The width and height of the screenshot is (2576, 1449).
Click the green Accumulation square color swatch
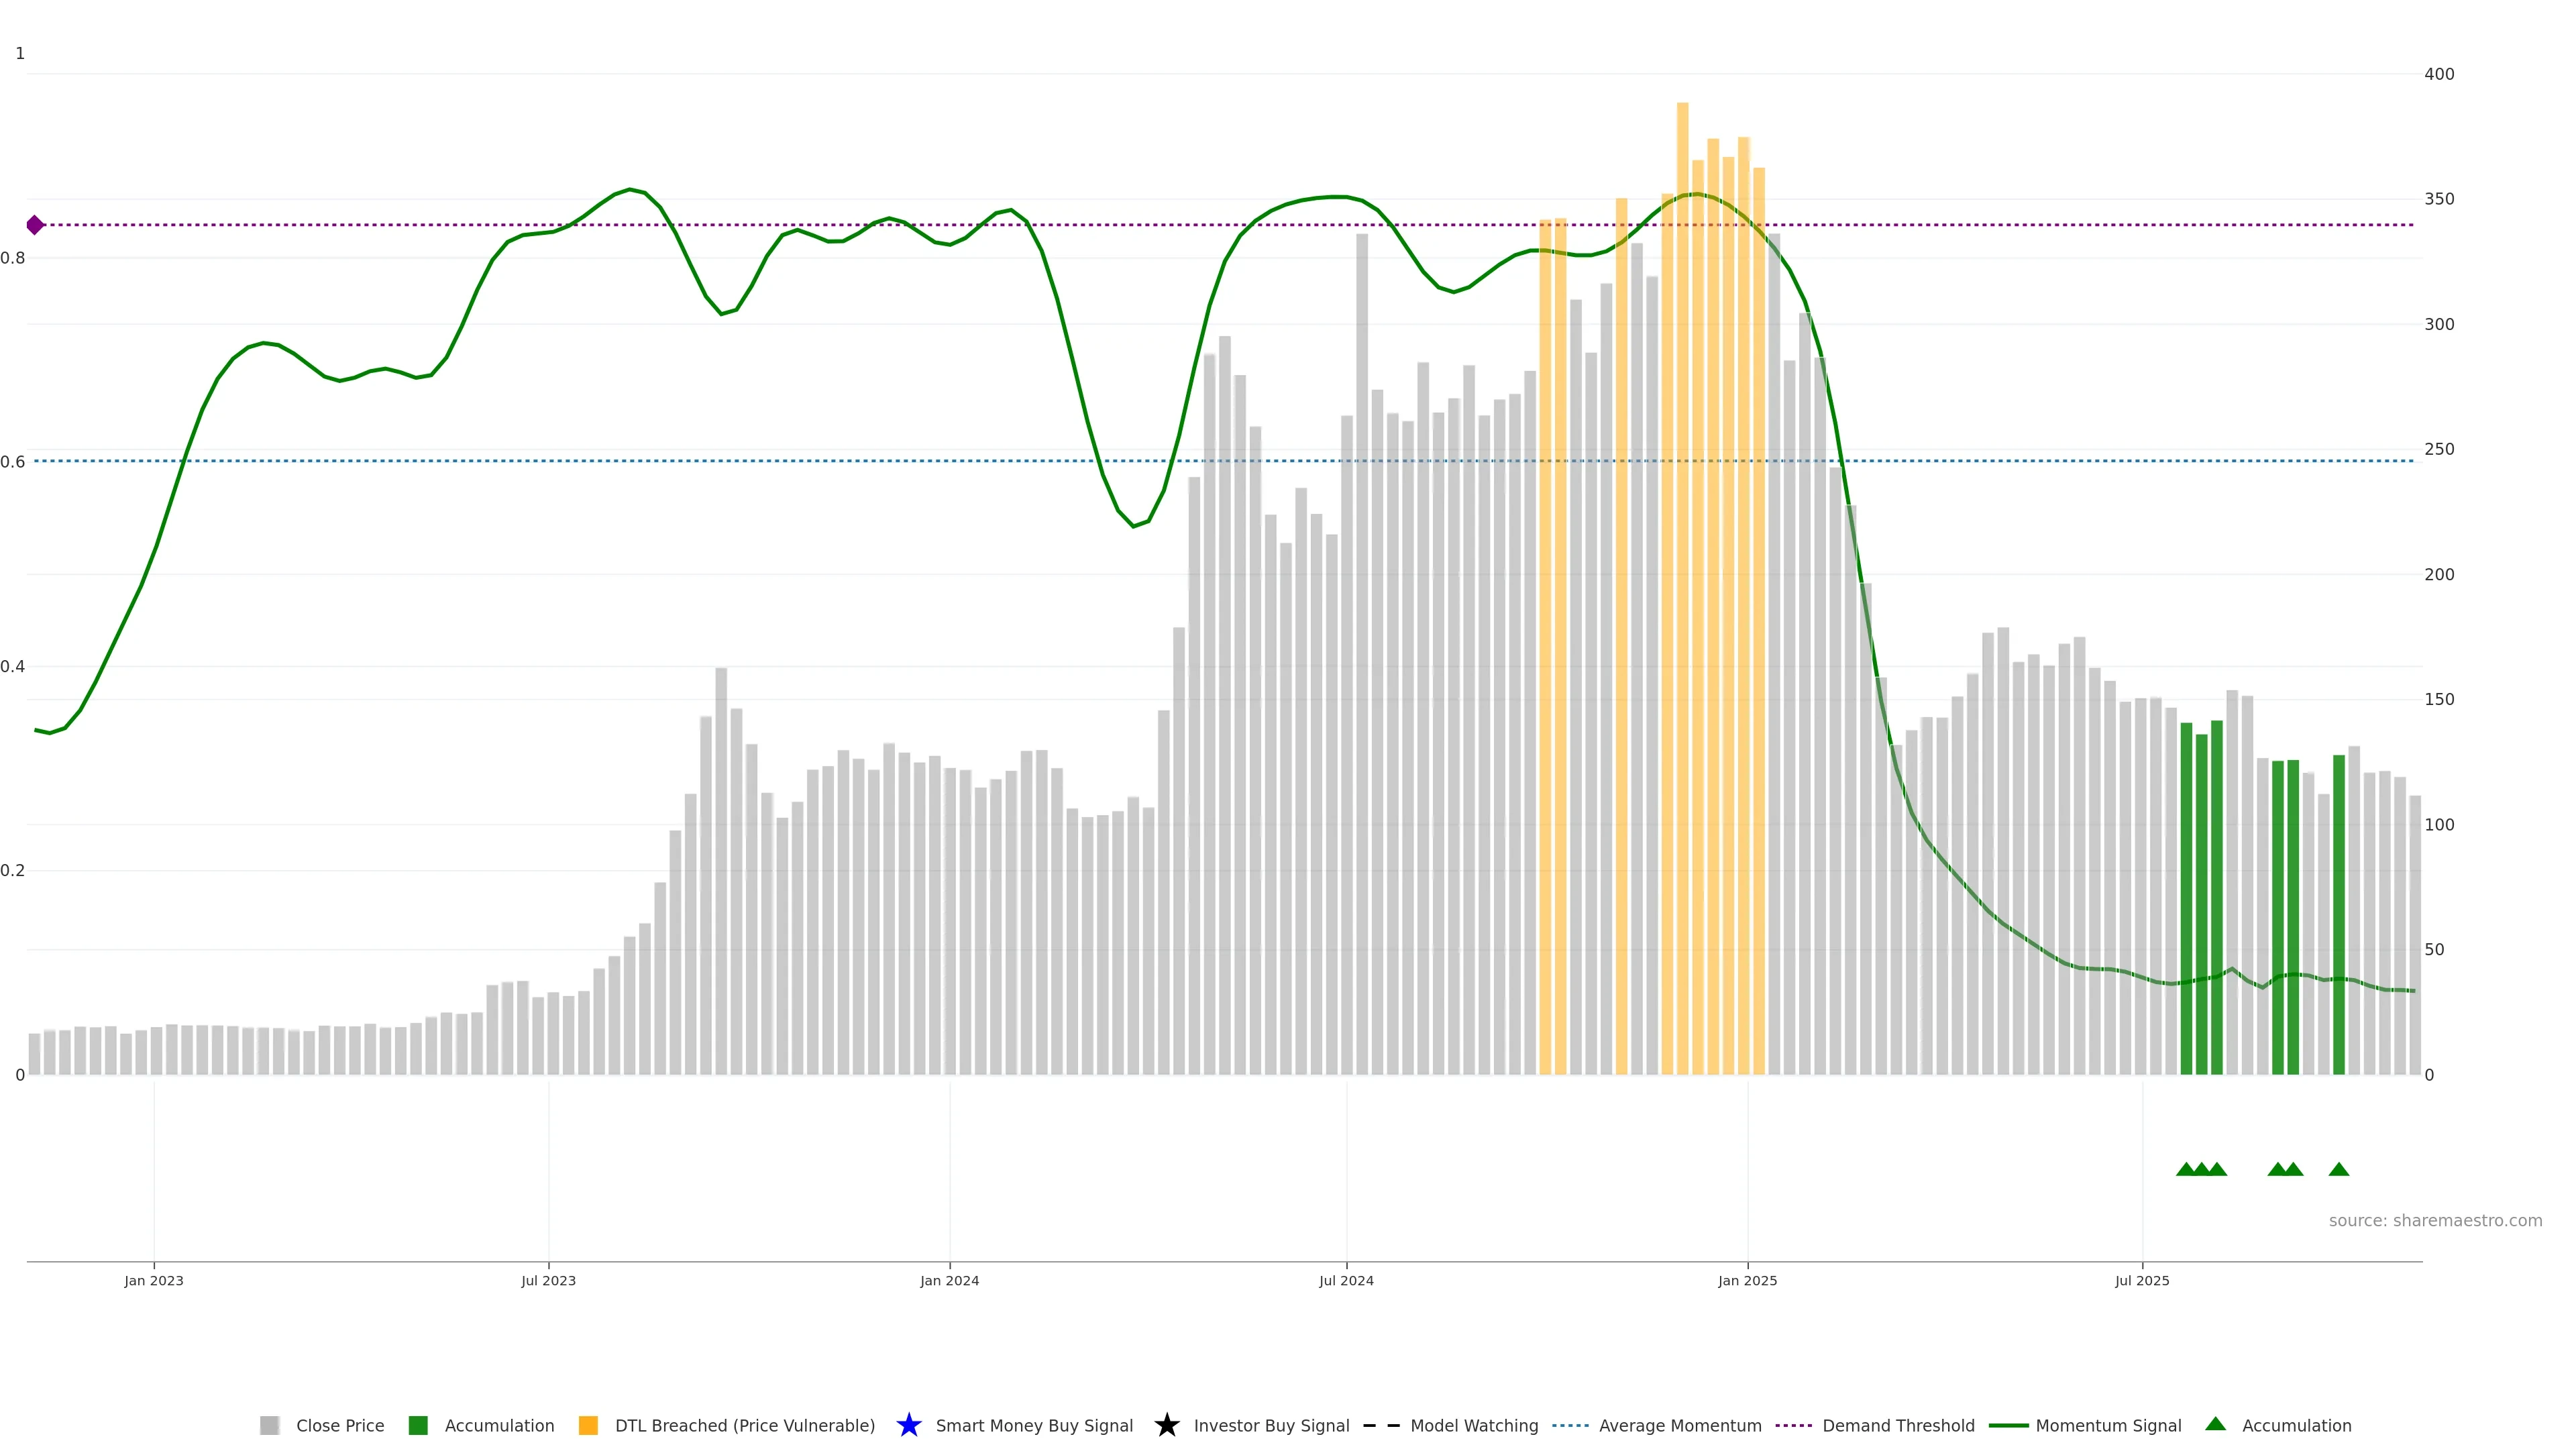point(418,1425)
